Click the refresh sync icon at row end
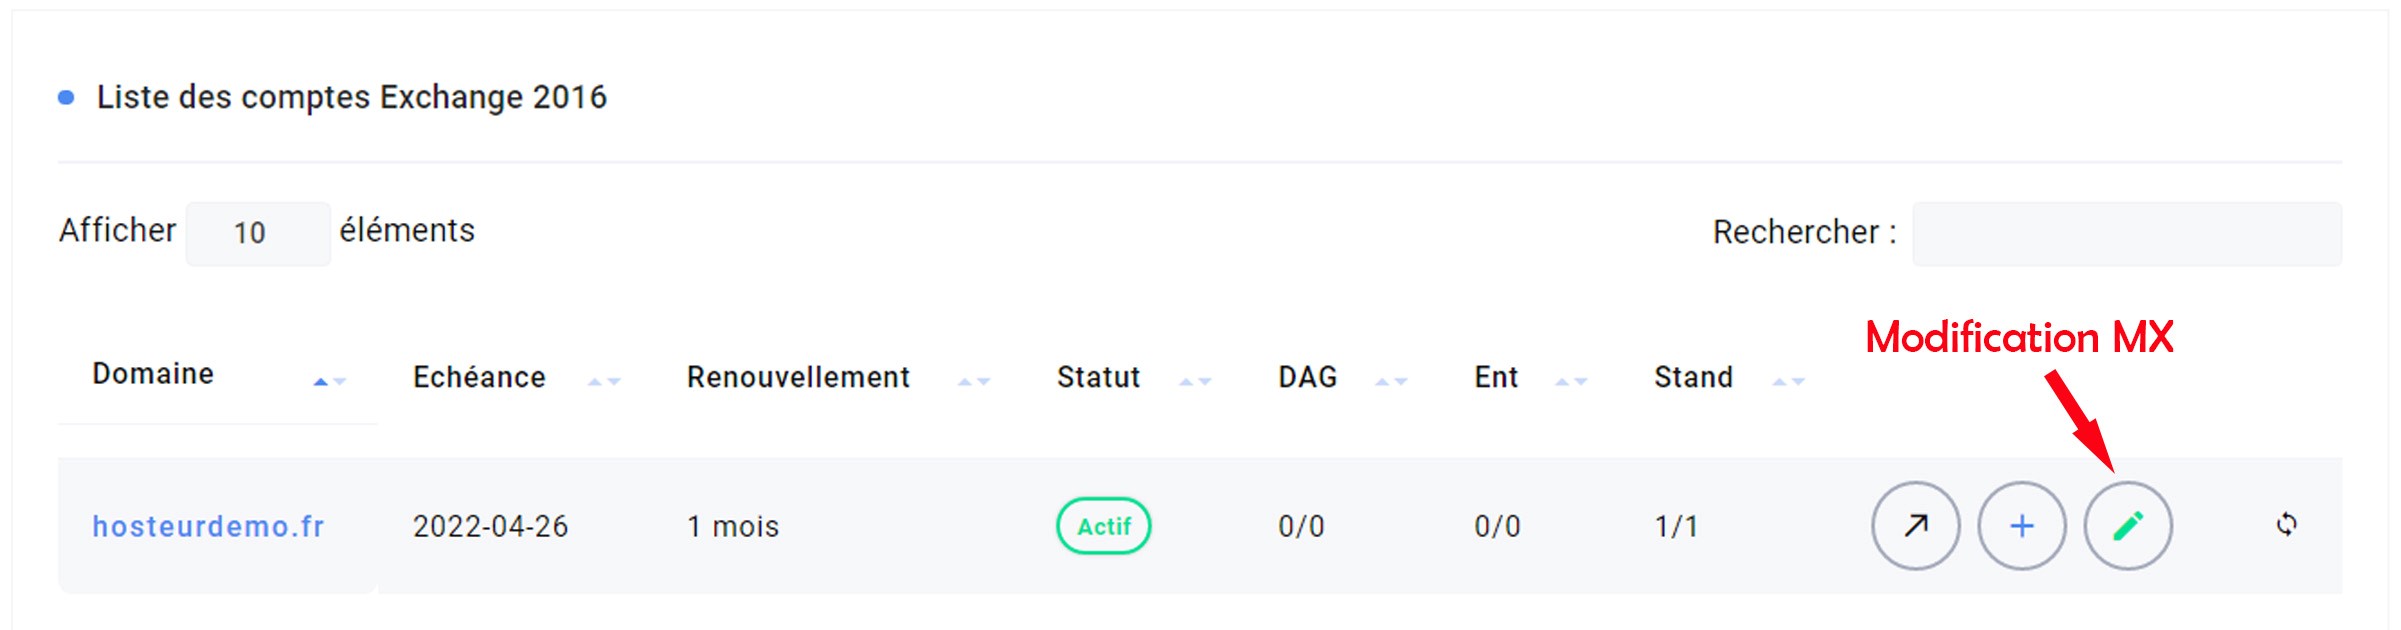 coord(2286,524)
